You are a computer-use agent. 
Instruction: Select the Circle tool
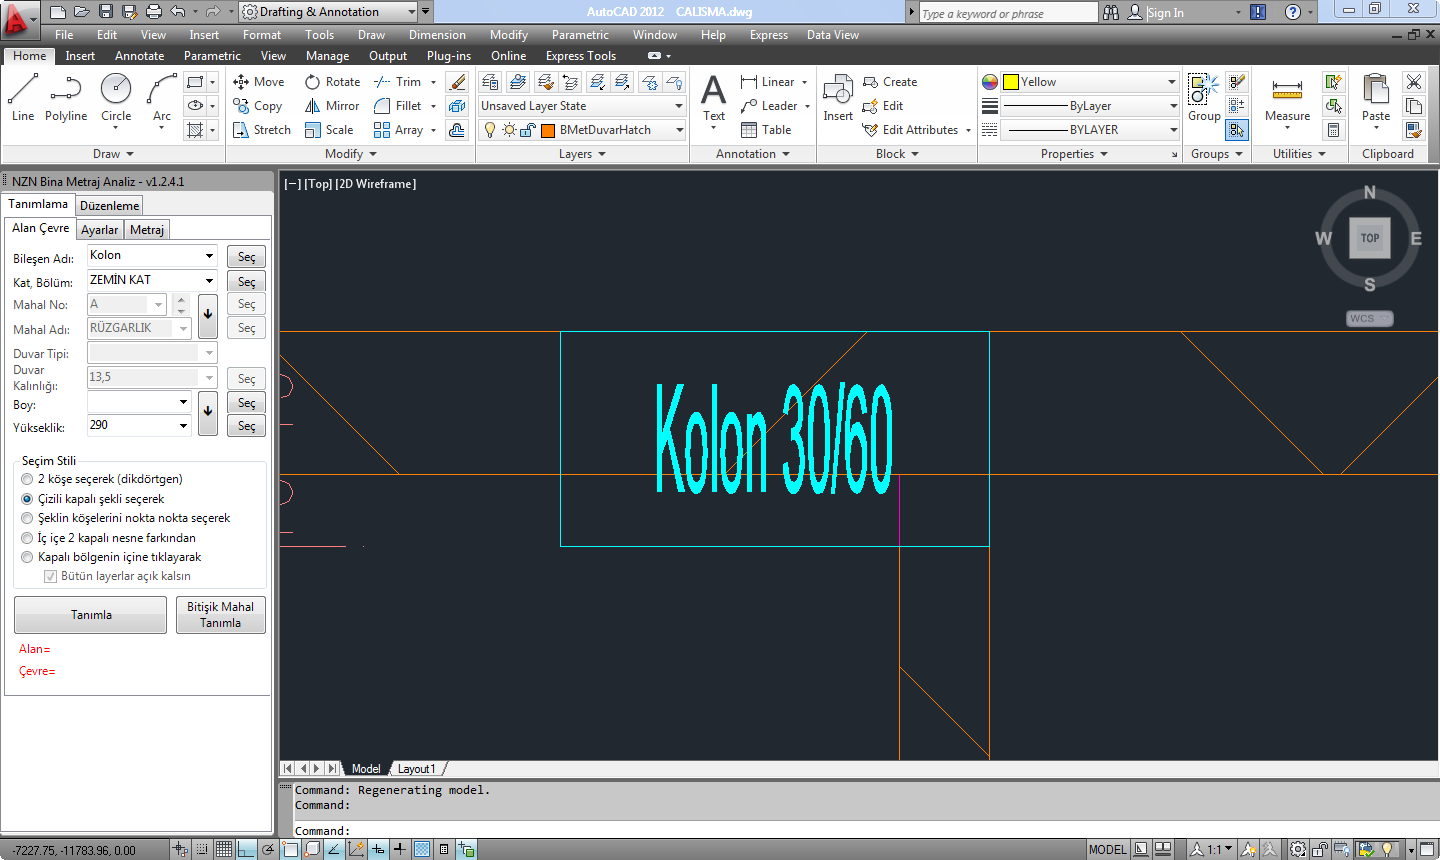116,98
